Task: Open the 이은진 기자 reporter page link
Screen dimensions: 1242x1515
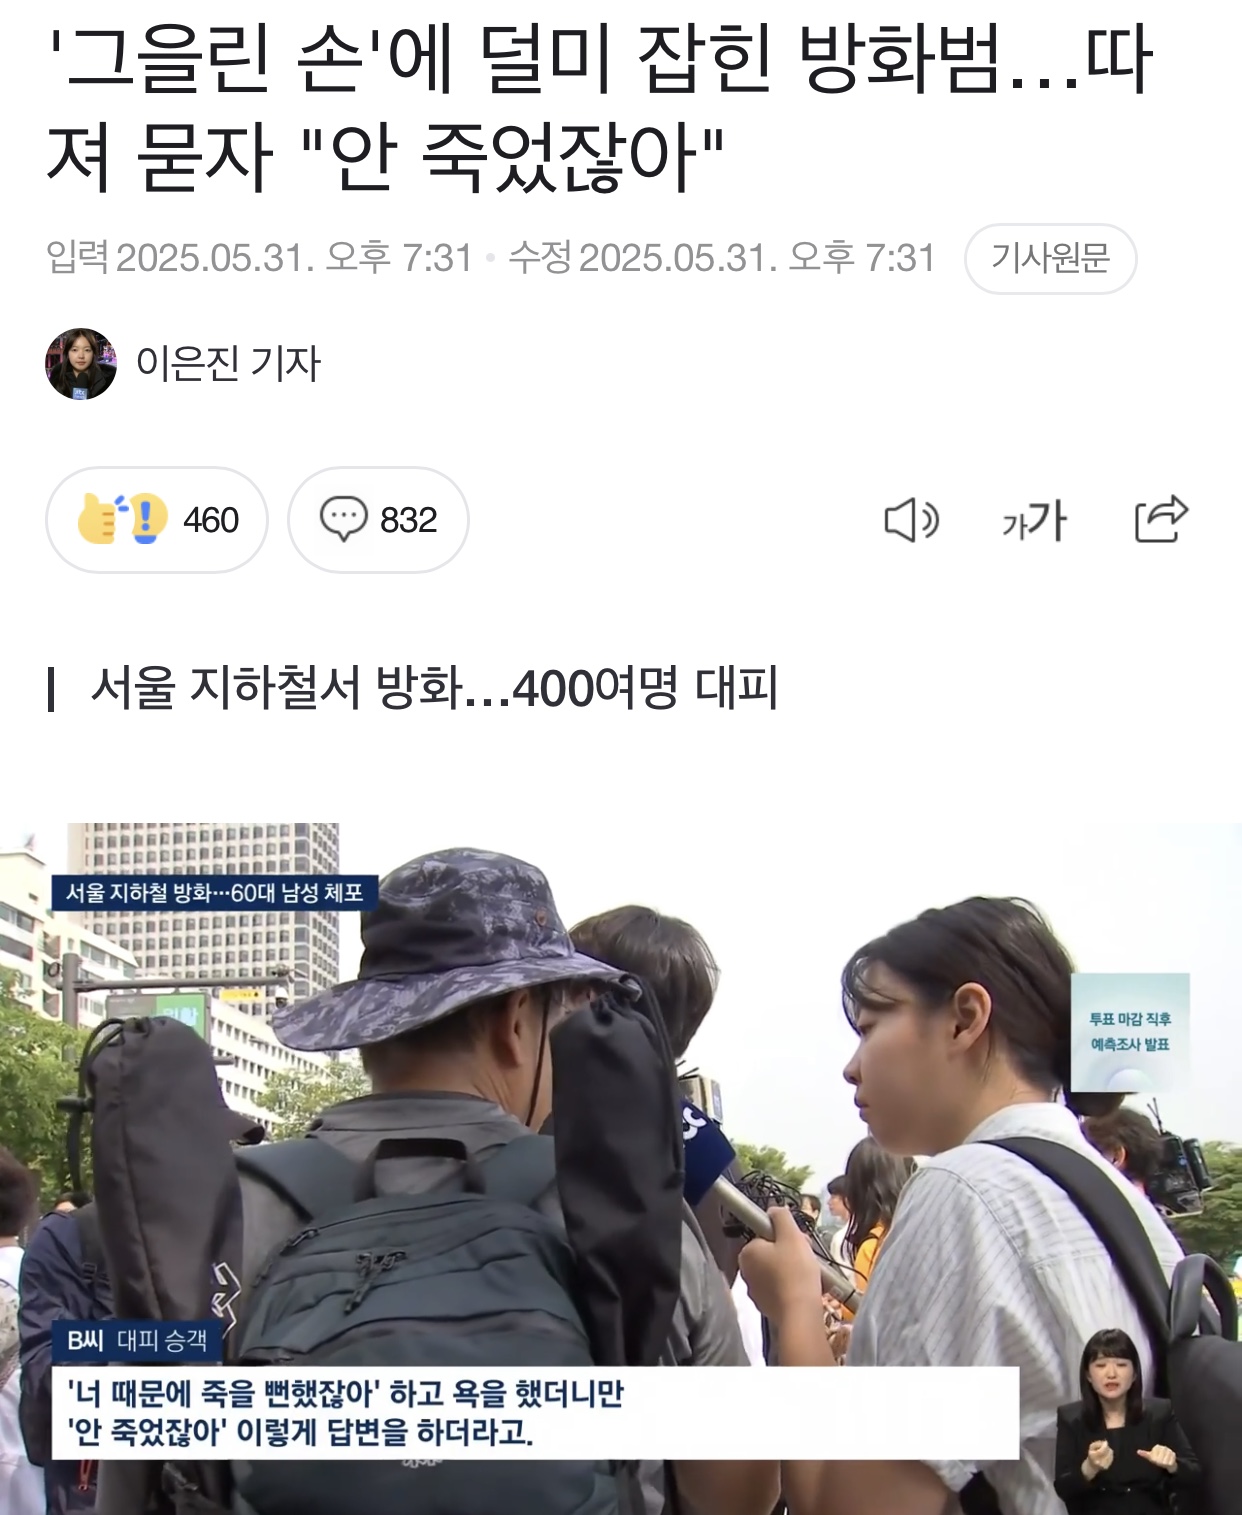Action: click(228, 363)
